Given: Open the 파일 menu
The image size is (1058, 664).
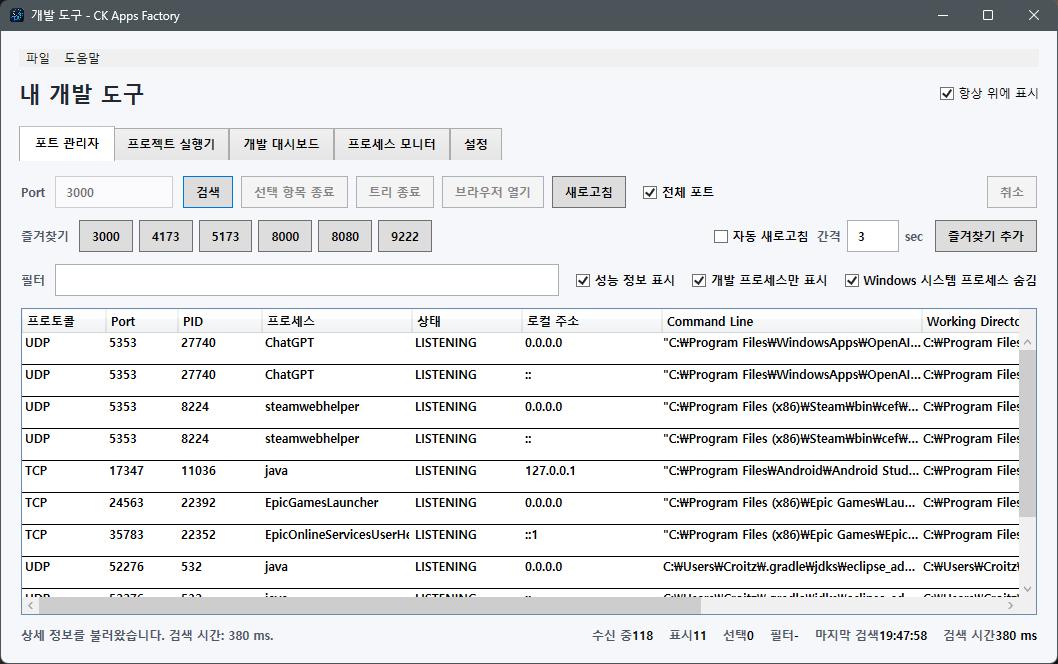Looking at the screenshot, I should click(38, 58).
